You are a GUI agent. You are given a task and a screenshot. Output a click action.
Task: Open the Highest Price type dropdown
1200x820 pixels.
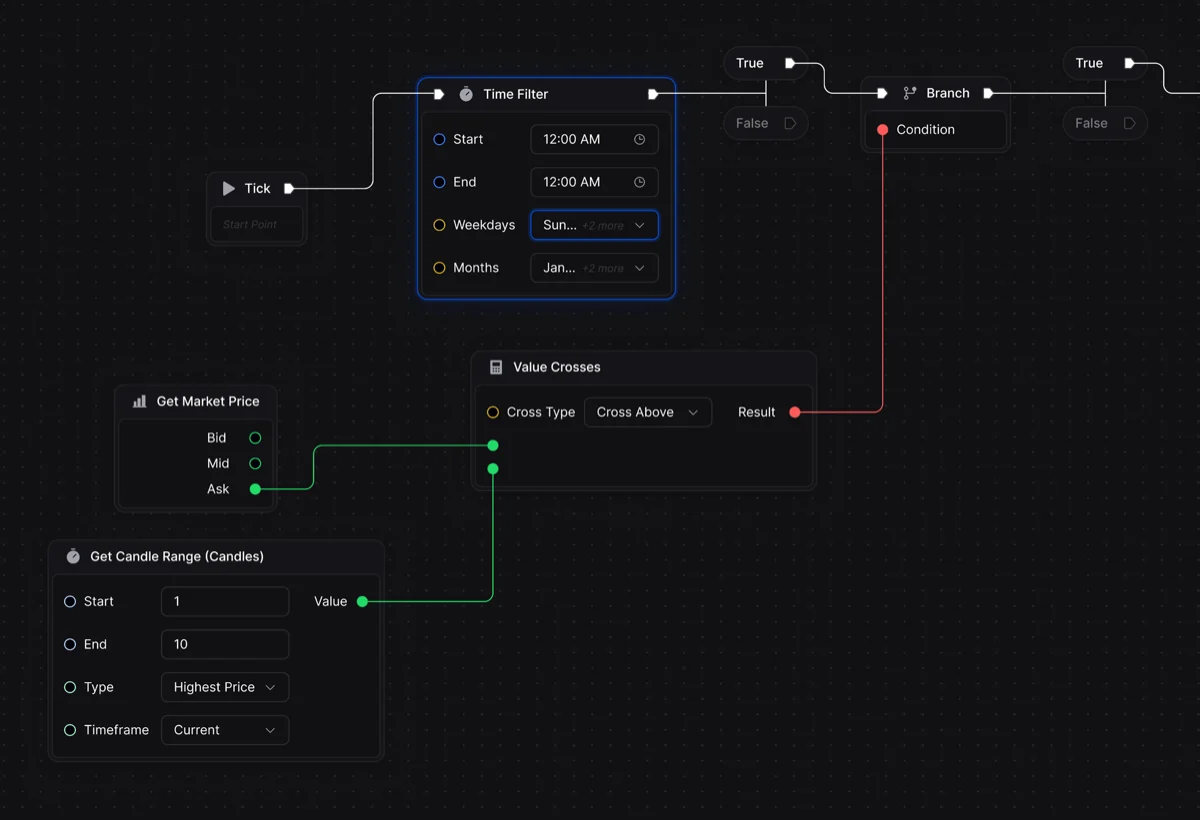225,687
